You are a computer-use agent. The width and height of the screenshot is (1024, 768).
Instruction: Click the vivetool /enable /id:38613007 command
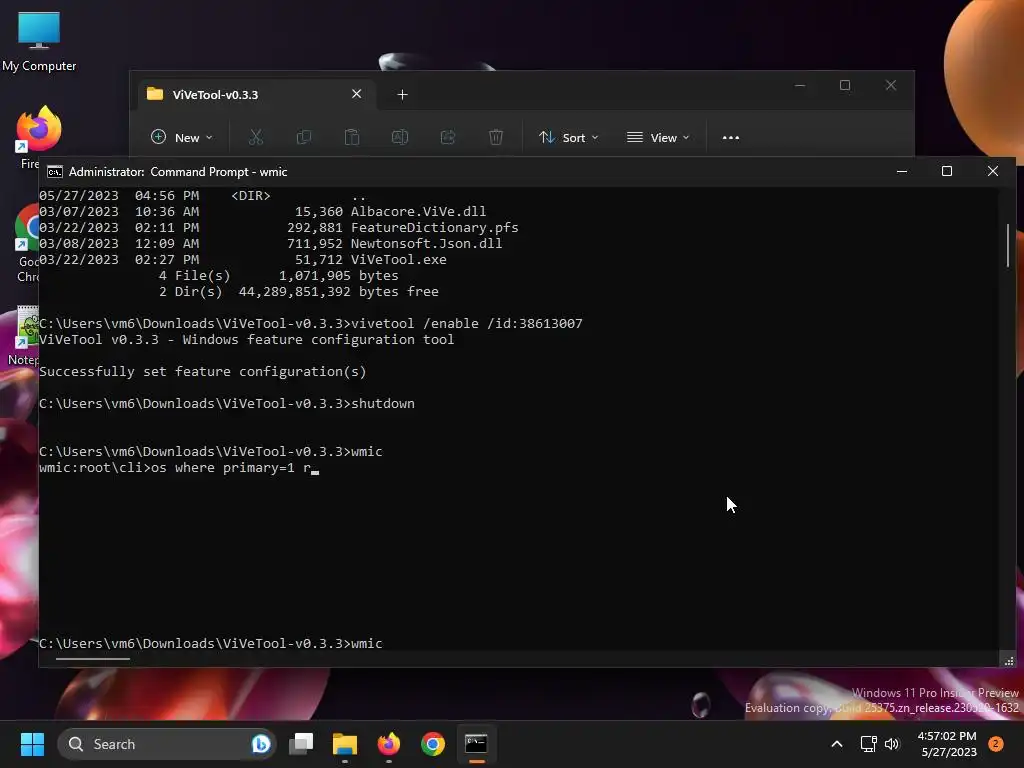click(467, 323)
